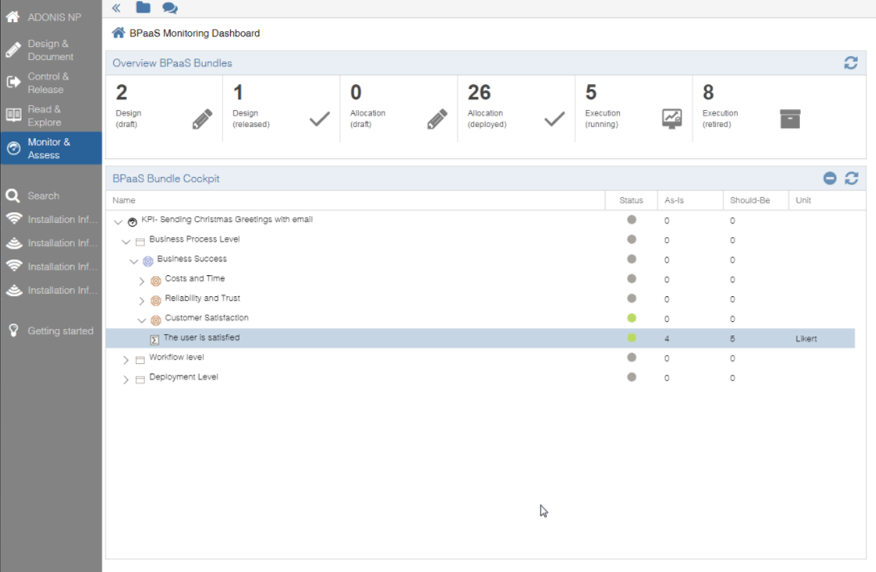Viewport: 876px width, 572px height.
Task: Expand the Costs and Time node
Action: coord(142,281)
